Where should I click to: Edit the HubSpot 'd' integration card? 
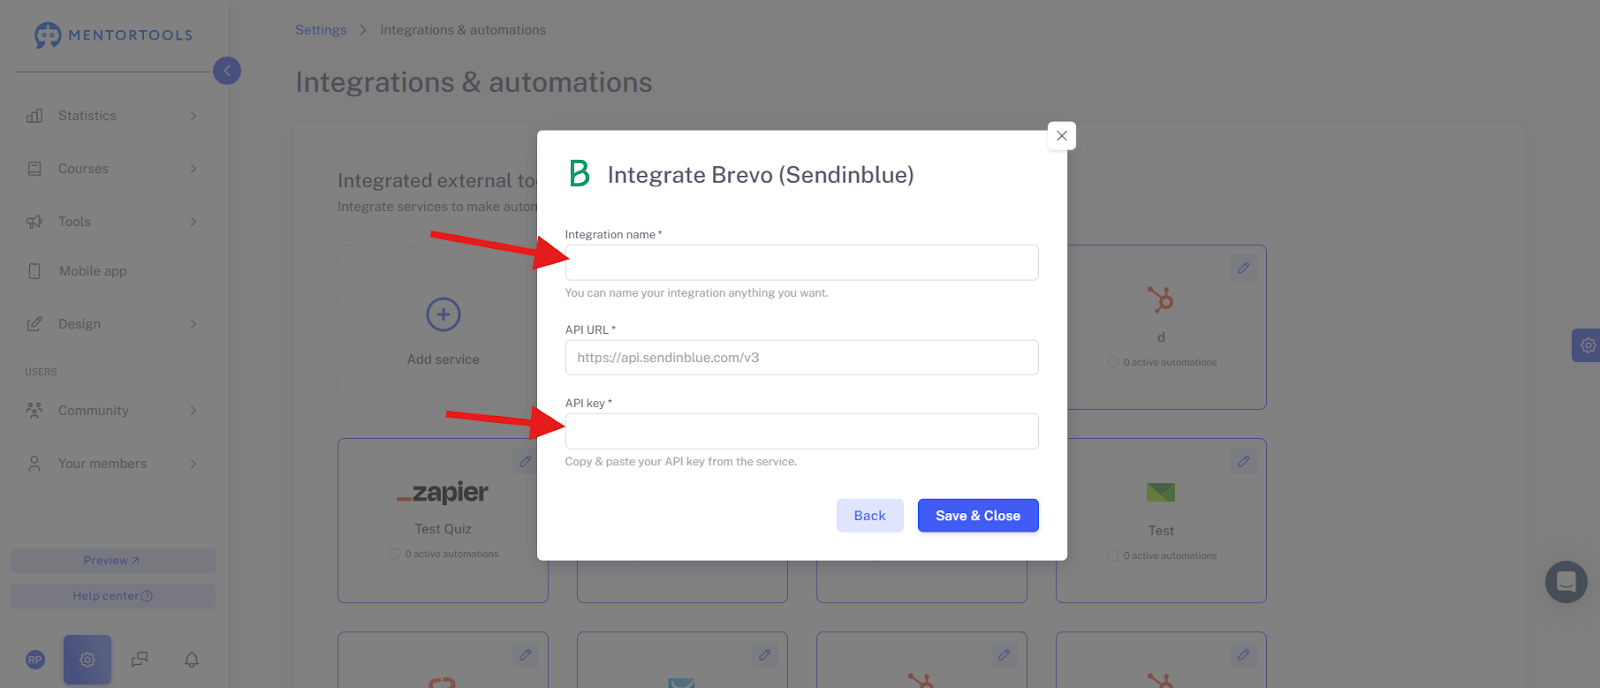click(x=1243, y=268)
